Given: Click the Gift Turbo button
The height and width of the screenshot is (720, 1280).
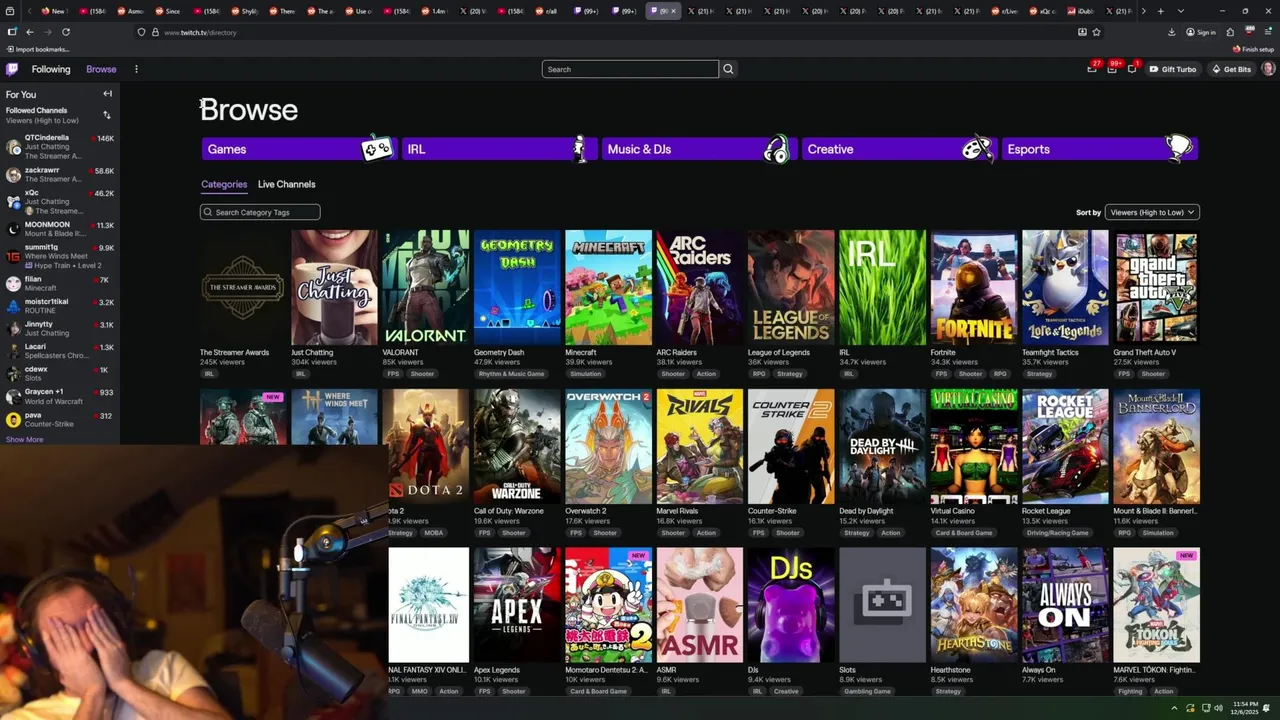Looking at the screenshot, I should [x=1173, y=69].
